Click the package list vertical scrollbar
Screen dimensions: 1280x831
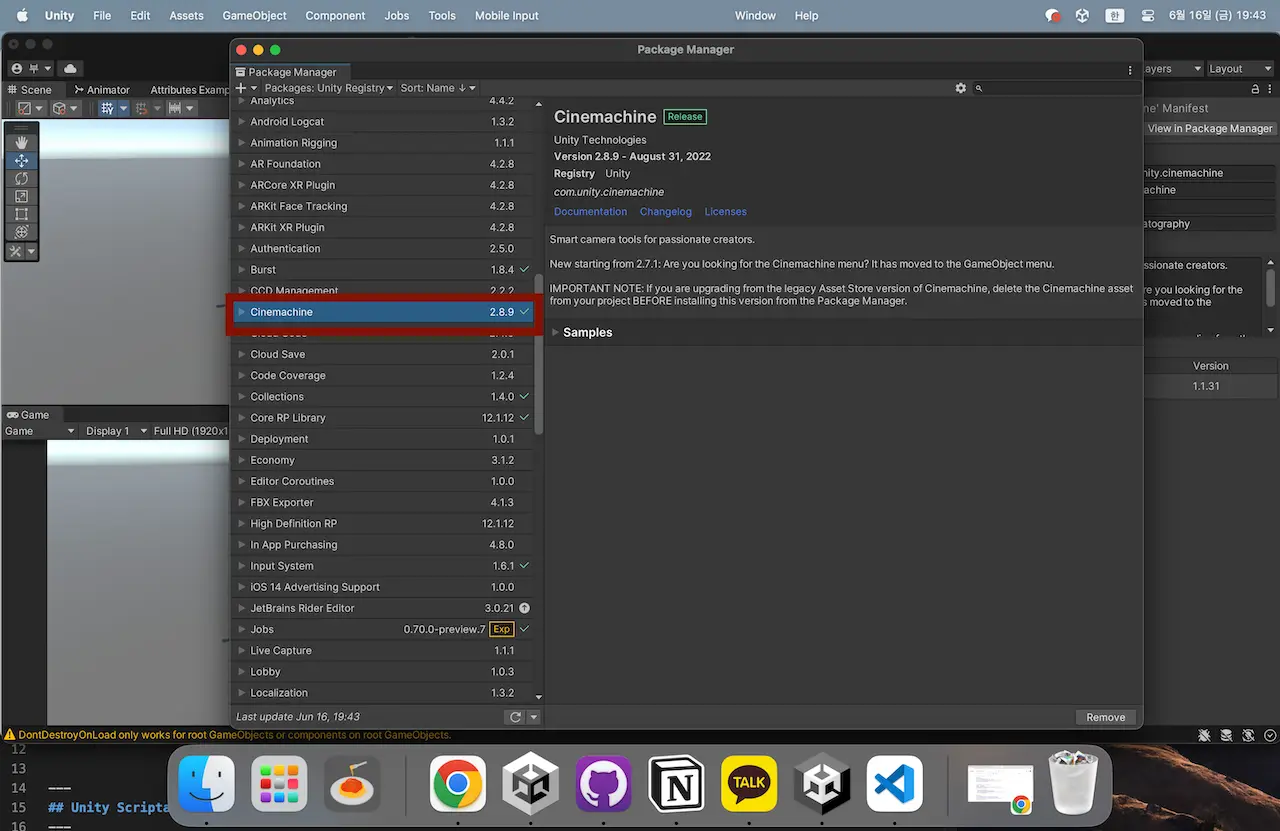tap(539, 353)
